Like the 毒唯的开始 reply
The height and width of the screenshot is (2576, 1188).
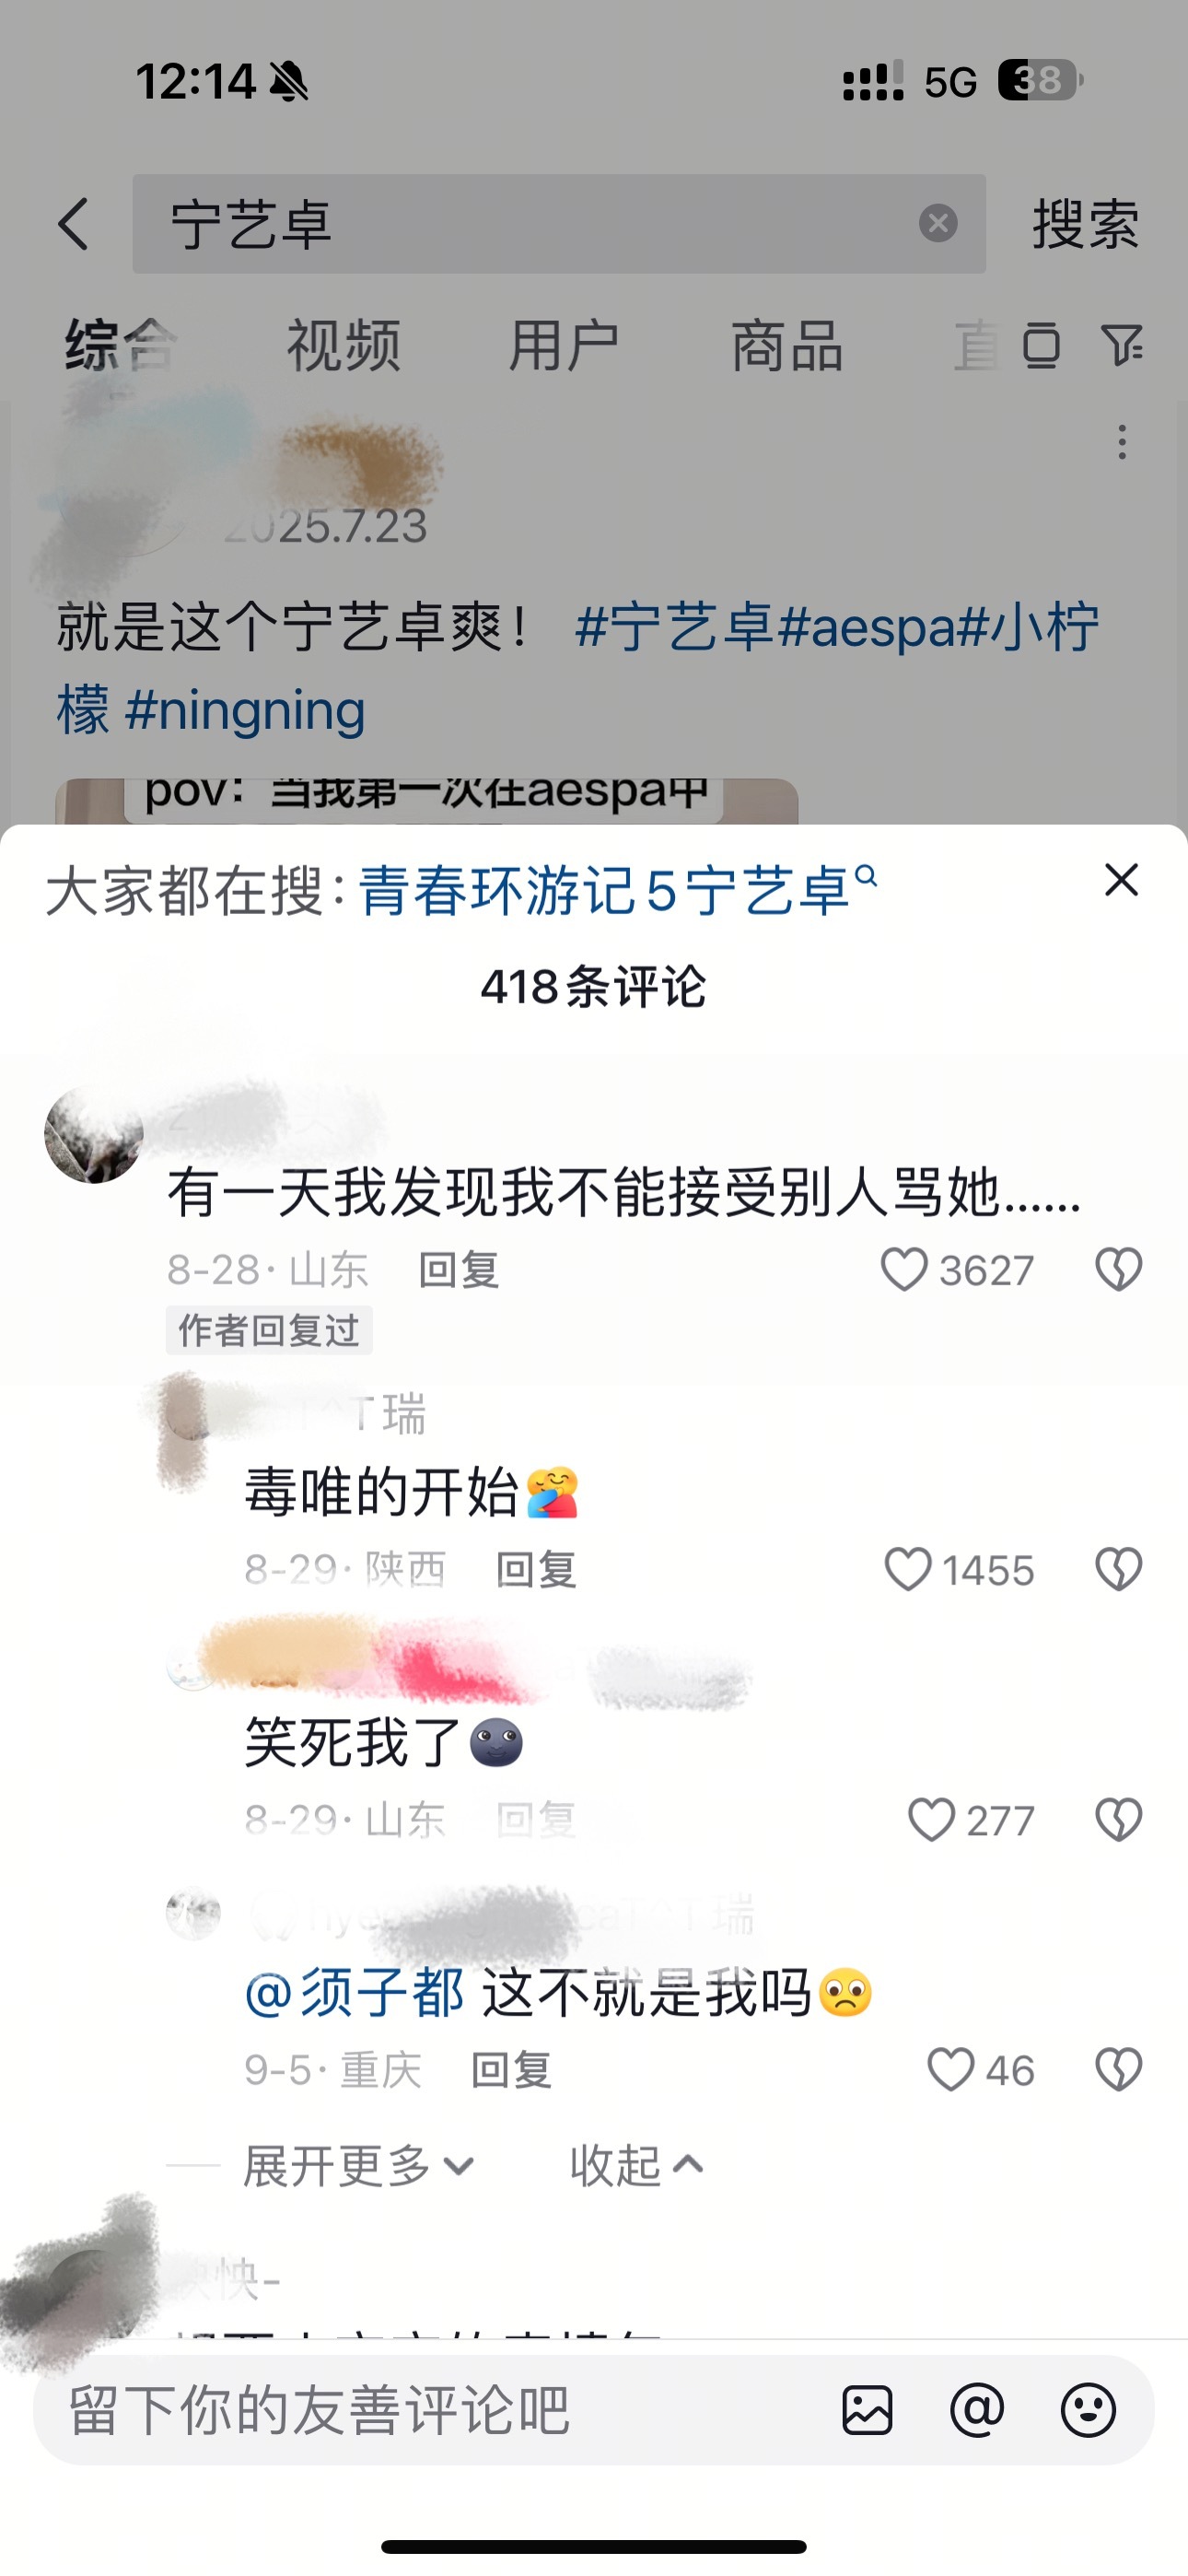tap(908, 1569)
